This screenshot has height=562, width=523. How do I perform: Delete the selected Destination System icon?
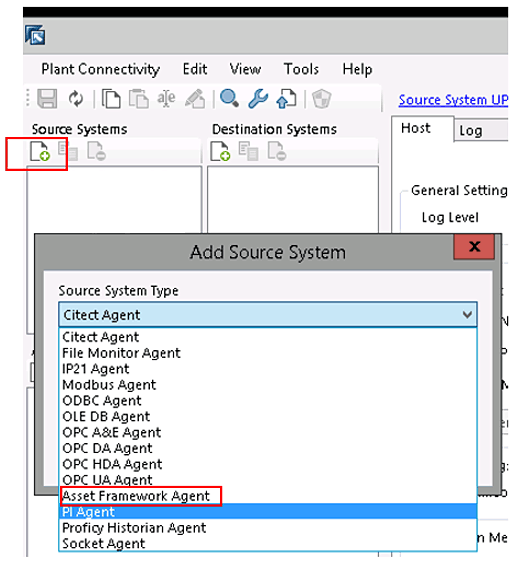pyautogui.click(x=277, y=151)
